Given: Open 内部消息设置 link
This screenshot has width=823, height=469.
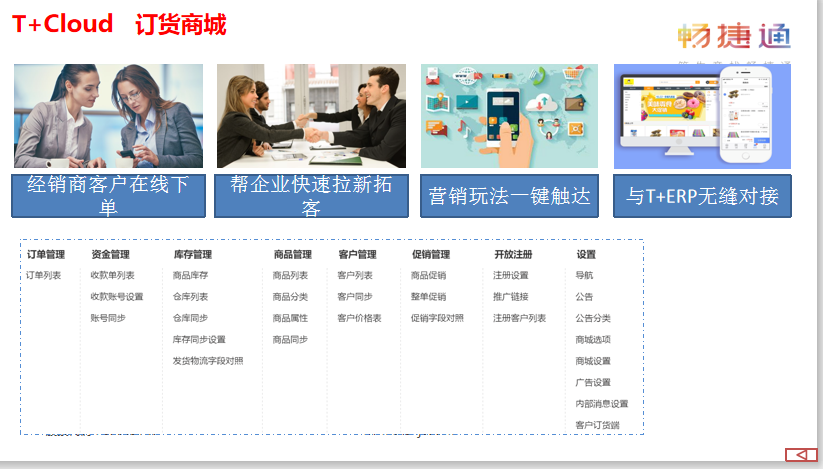Looking at the screenshot, I should 602,404.
